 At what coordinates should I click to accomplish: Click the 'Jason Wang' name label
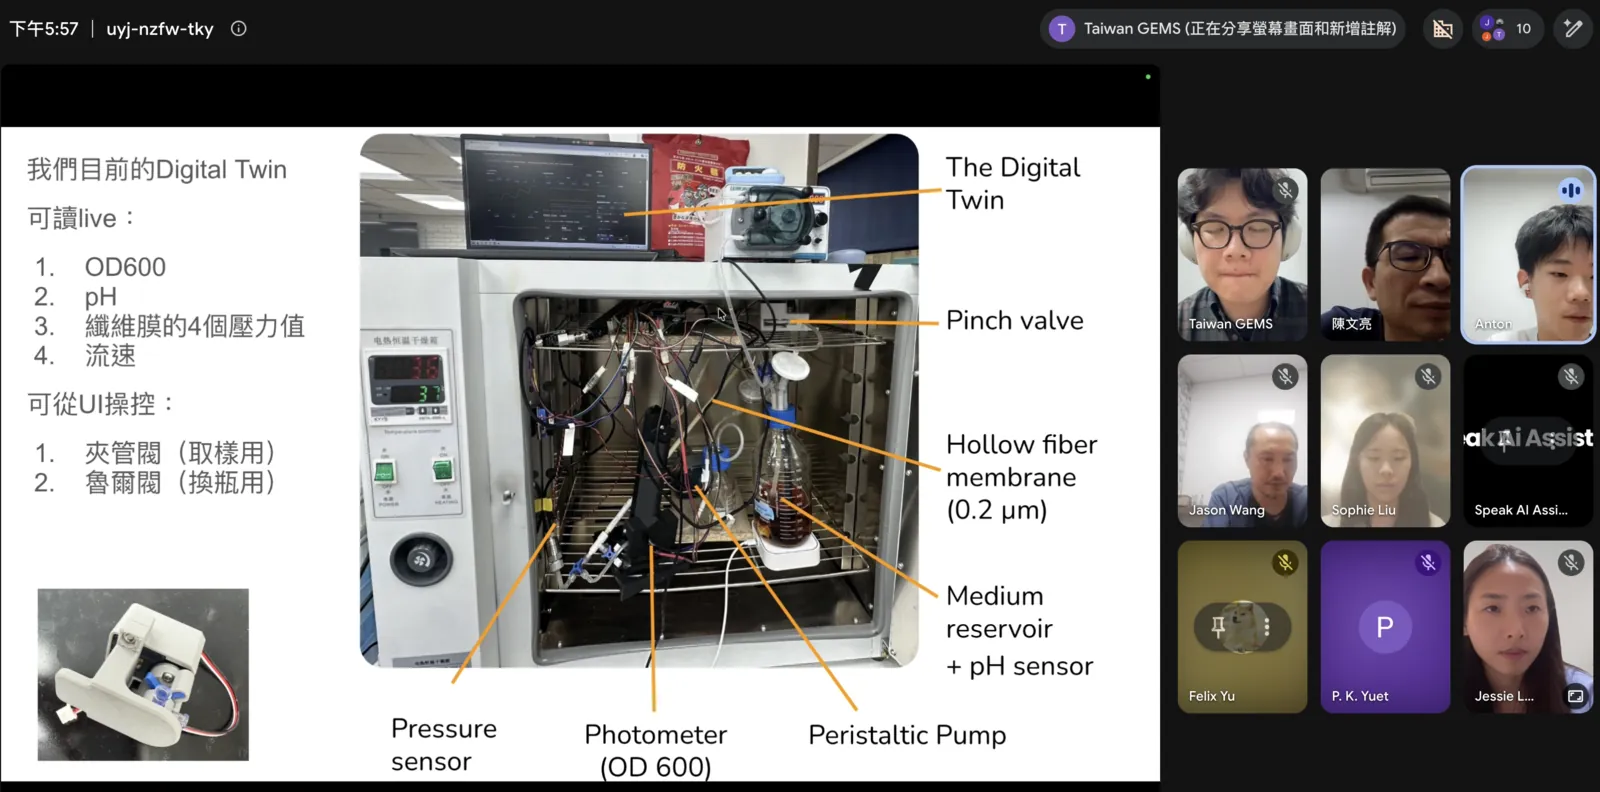(x=1227, y=510)
